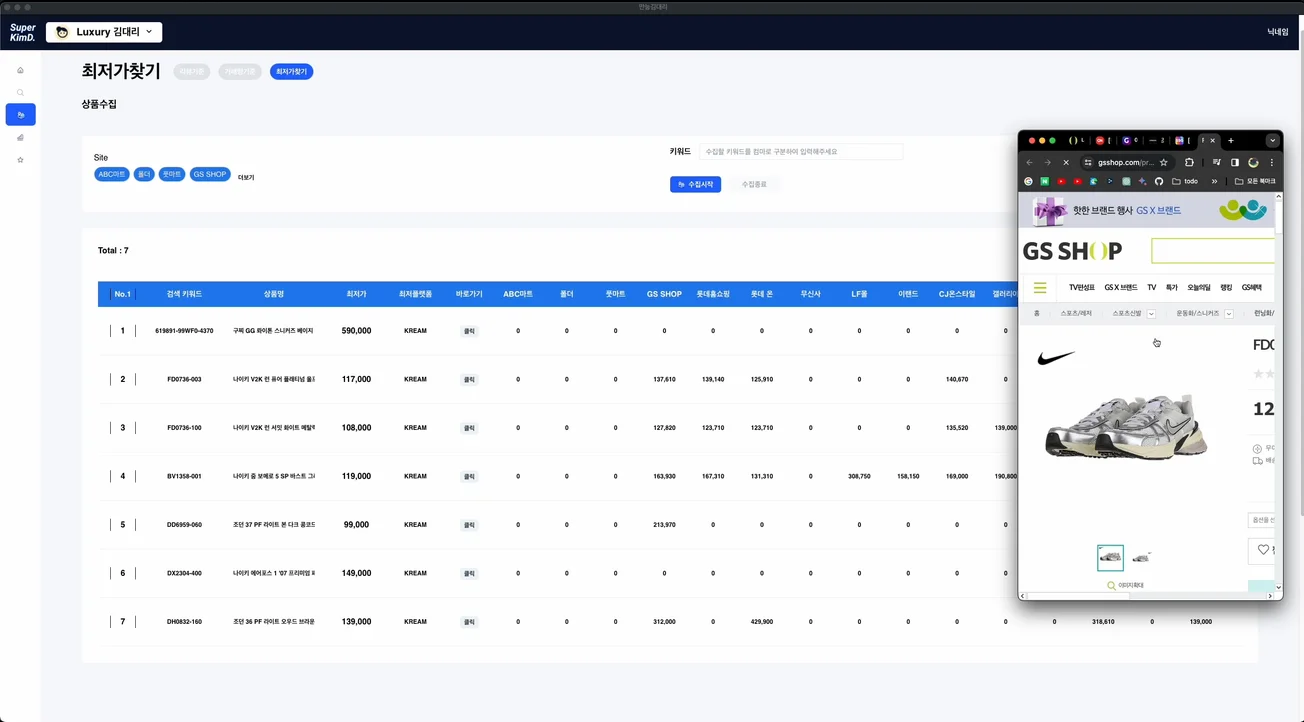
Task: Expand the 스포츠신발 breadcrumb dropdown
Action: click(1151, 314)
